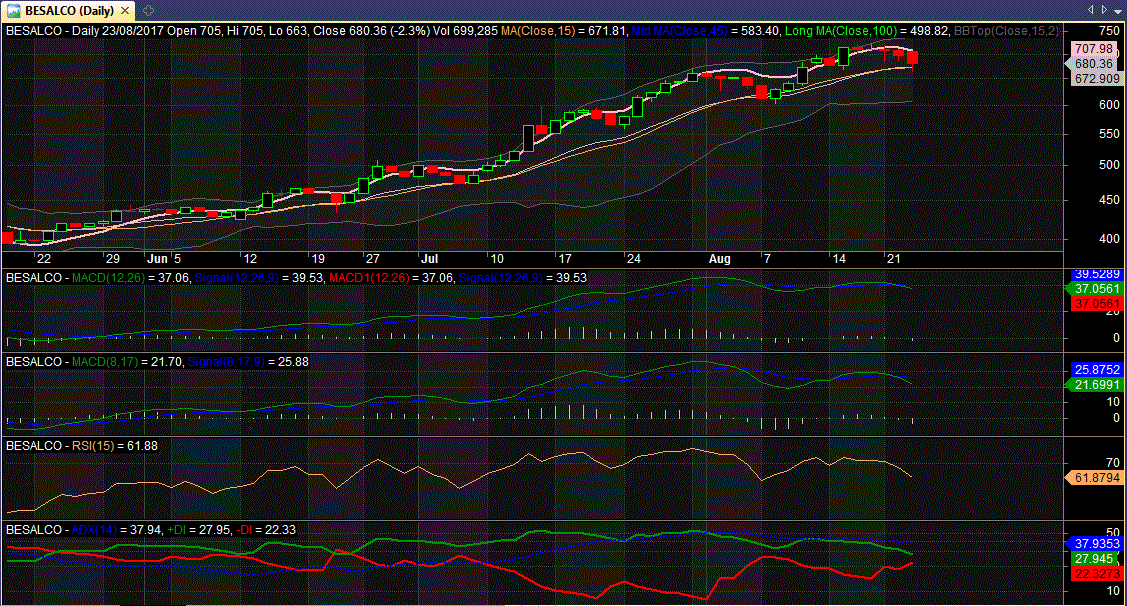This screenshot has width=1127, height=606.
Task: Click the 500 price axis label
Action: tap(1109, 165)
